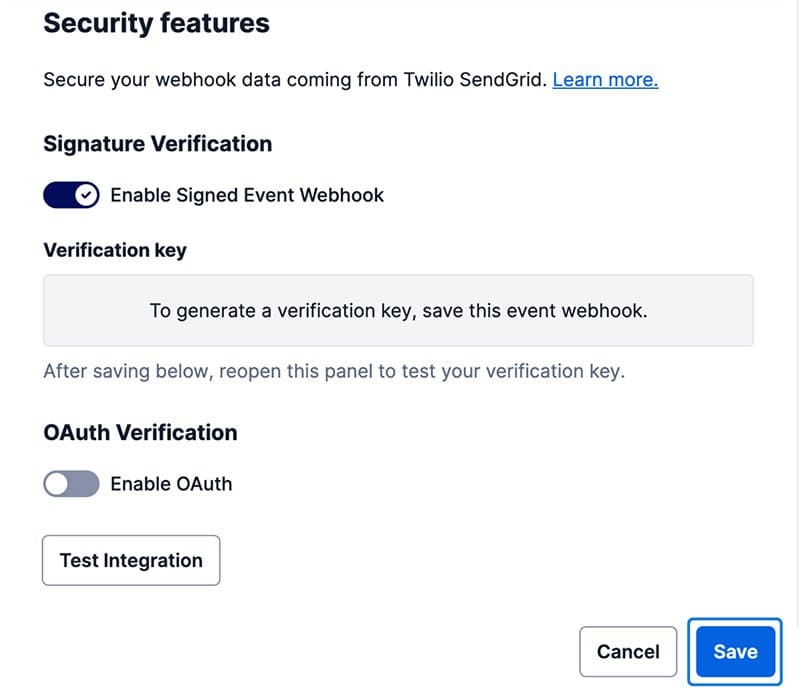The image size is (800, 699).
Task: Select the Security features heading
Action: click(x=155, y=23)
